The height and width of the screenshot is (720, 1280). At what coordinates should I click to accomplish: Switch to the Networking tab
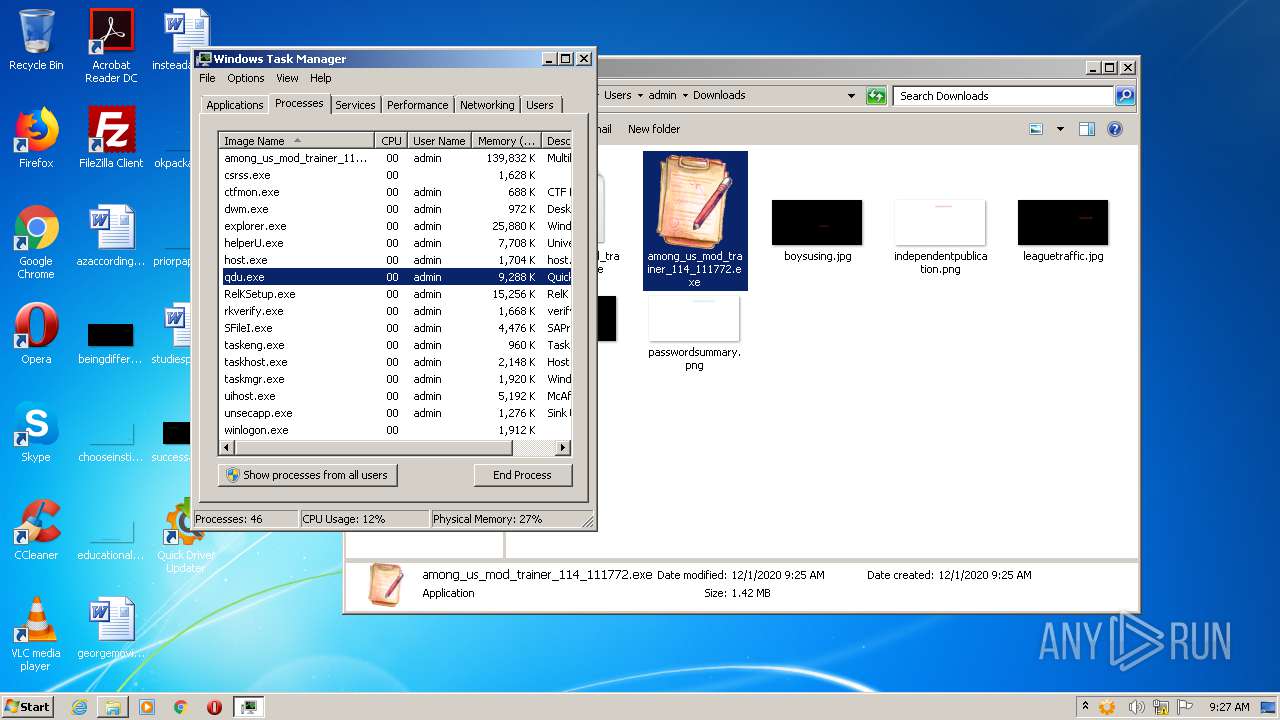pos(487,105)
